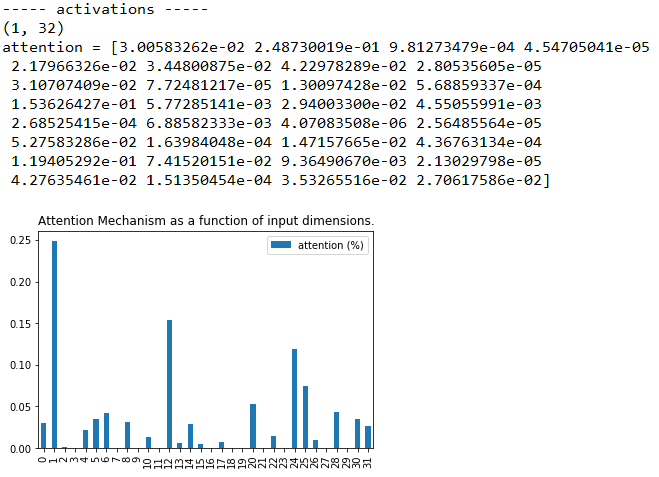Screen dimensions: 659x477
Task: Click attention value 2.70617586e-02
Action: pos(479,180)
